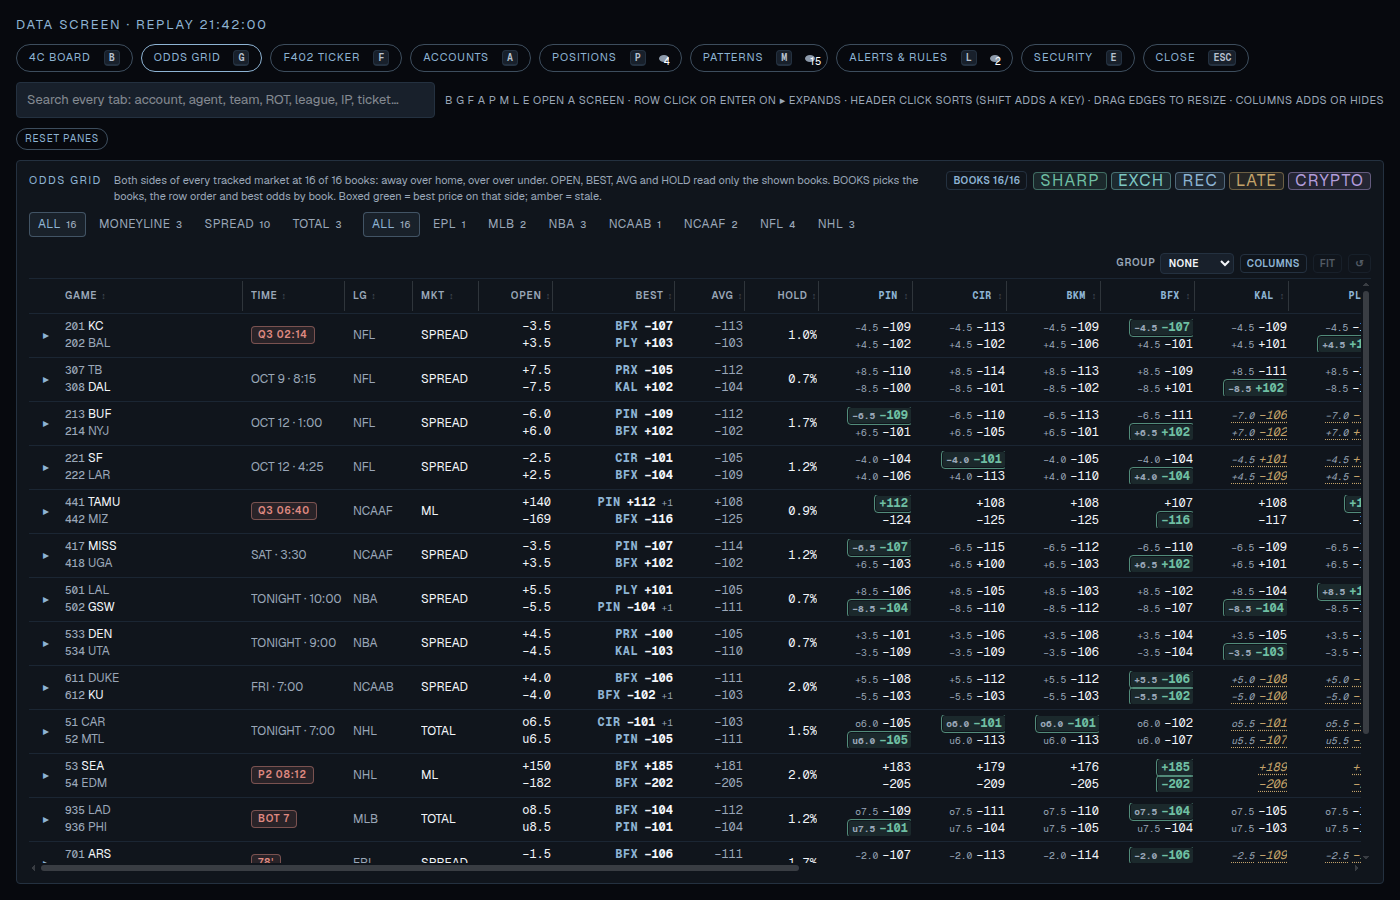1400x900 pixels.
Task: Click the boxed BFX -4.5 -107 best price
Action: click(x=1161, y=327)
